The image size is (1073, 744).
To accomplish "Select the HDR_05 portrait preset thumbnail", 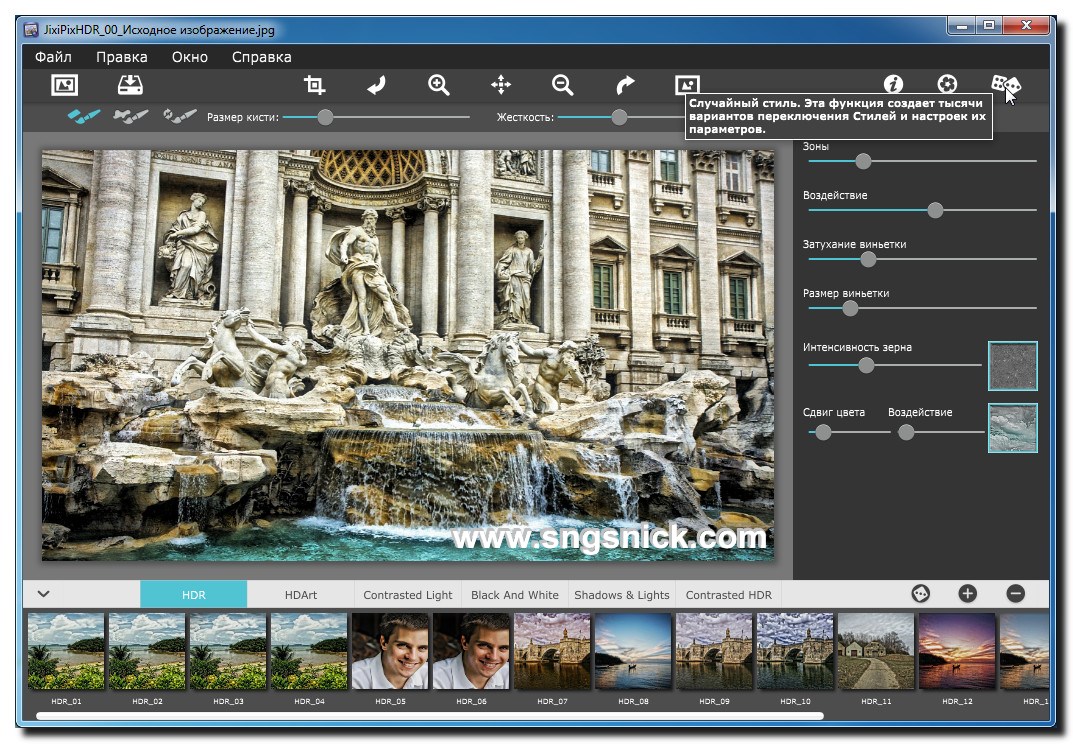I will click(x=390, y=651).
